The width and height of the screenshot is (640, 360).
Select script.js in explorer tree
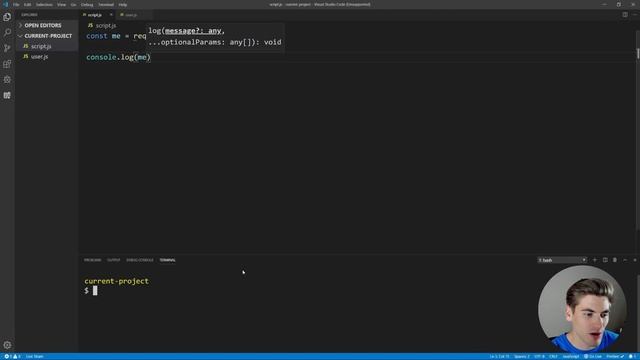coord(47,46)
